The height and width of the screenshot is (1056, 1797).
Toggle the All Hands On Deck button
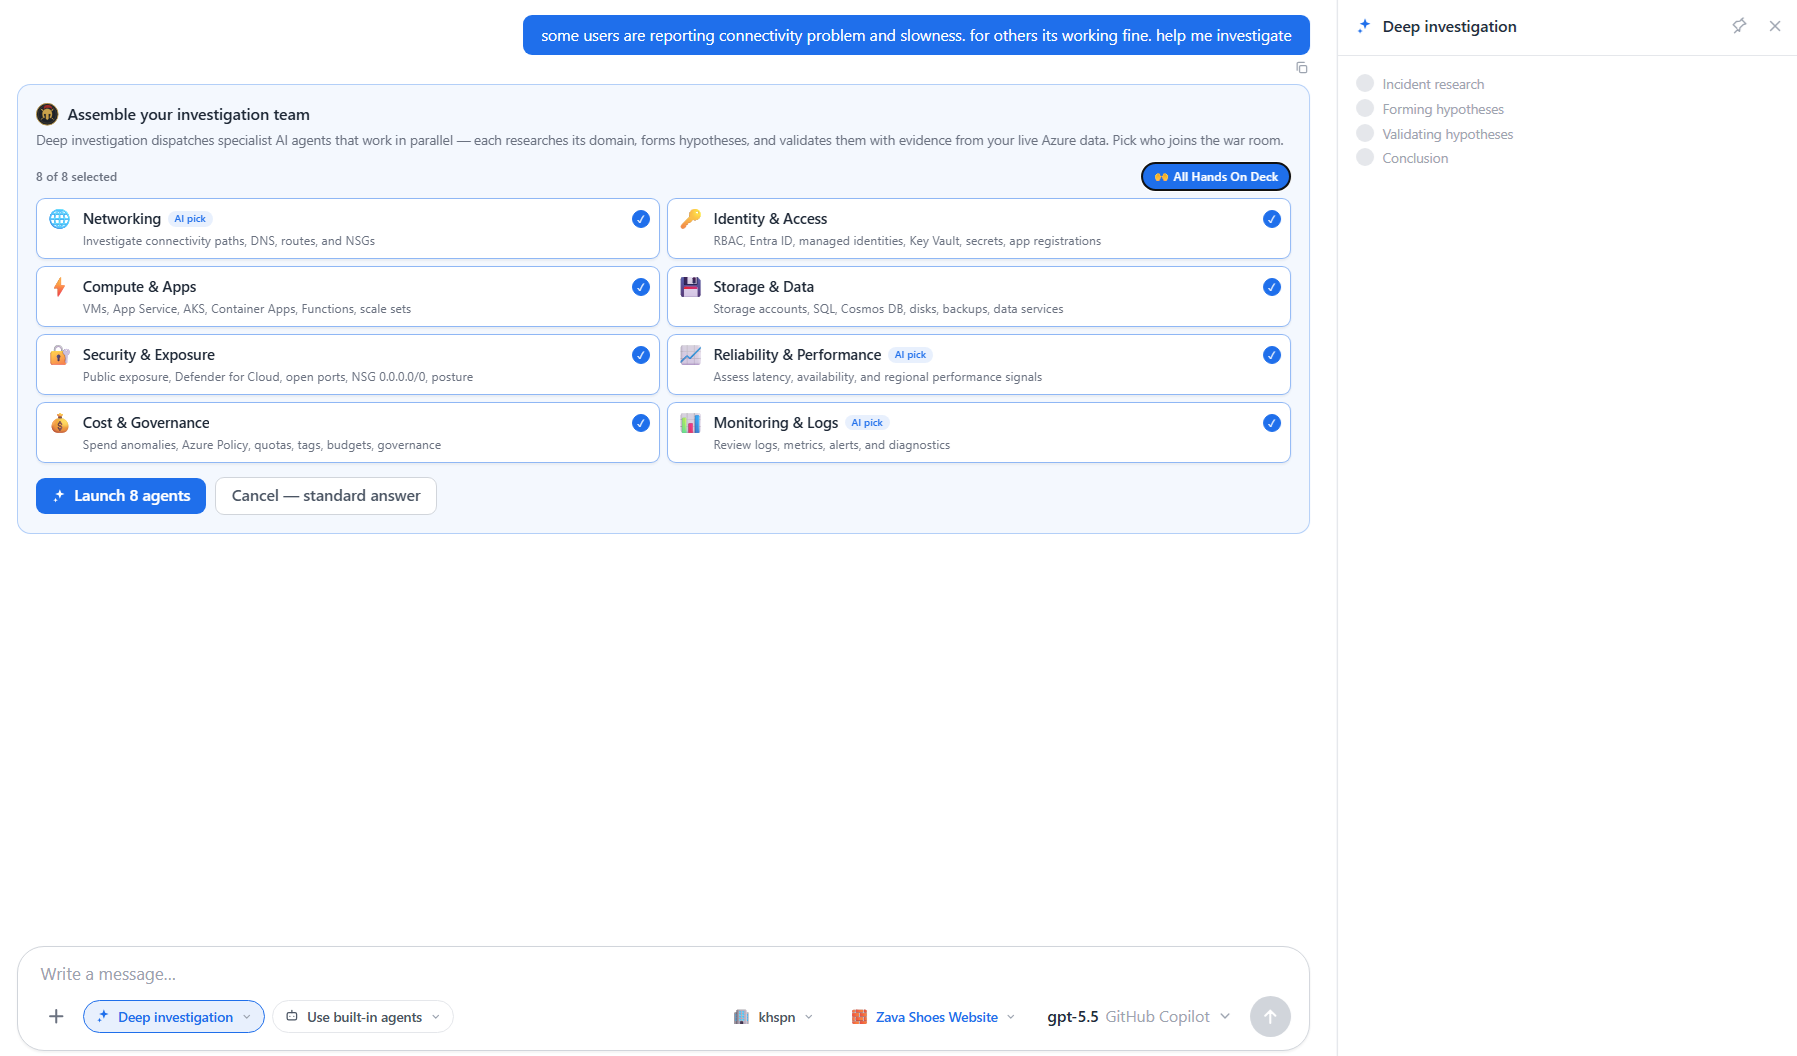1216,177
